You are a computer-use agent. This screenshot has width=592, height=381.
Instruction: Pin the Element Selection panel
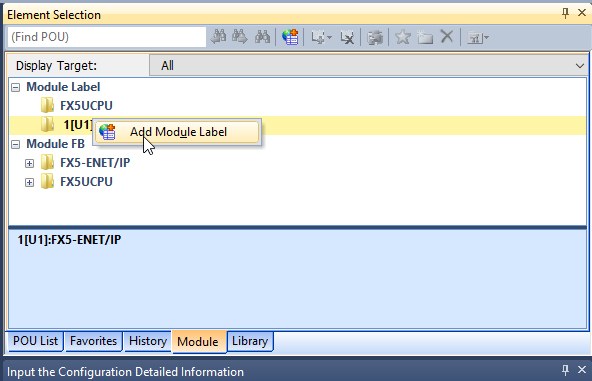point(565,14)
